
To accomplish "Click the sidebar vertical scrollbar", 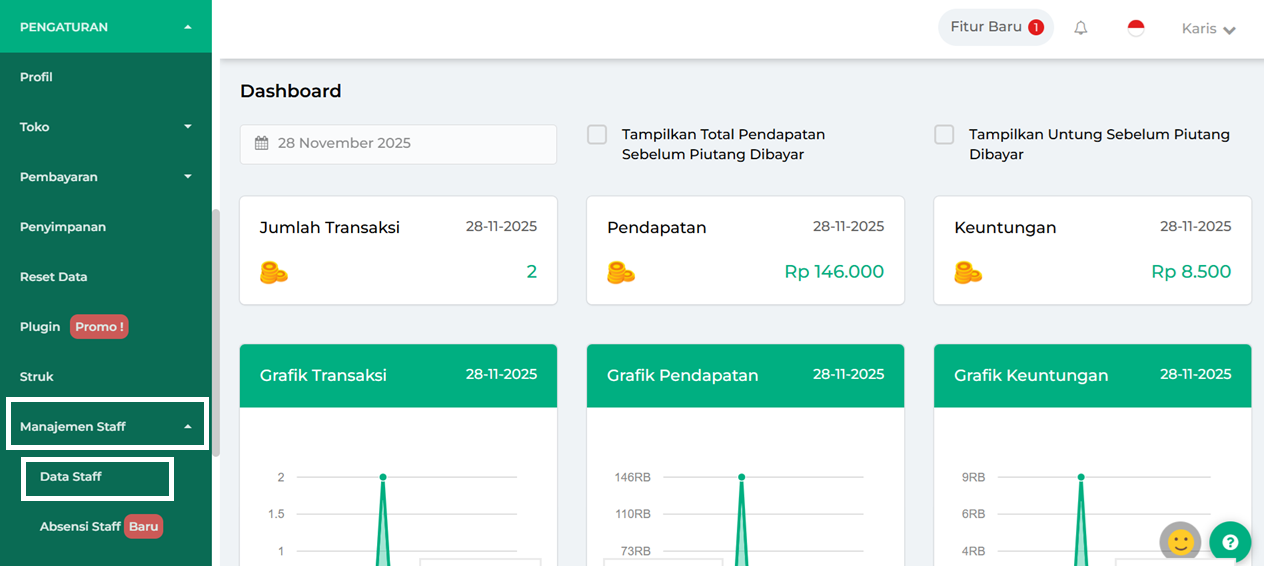I will [x=216, y=330].
